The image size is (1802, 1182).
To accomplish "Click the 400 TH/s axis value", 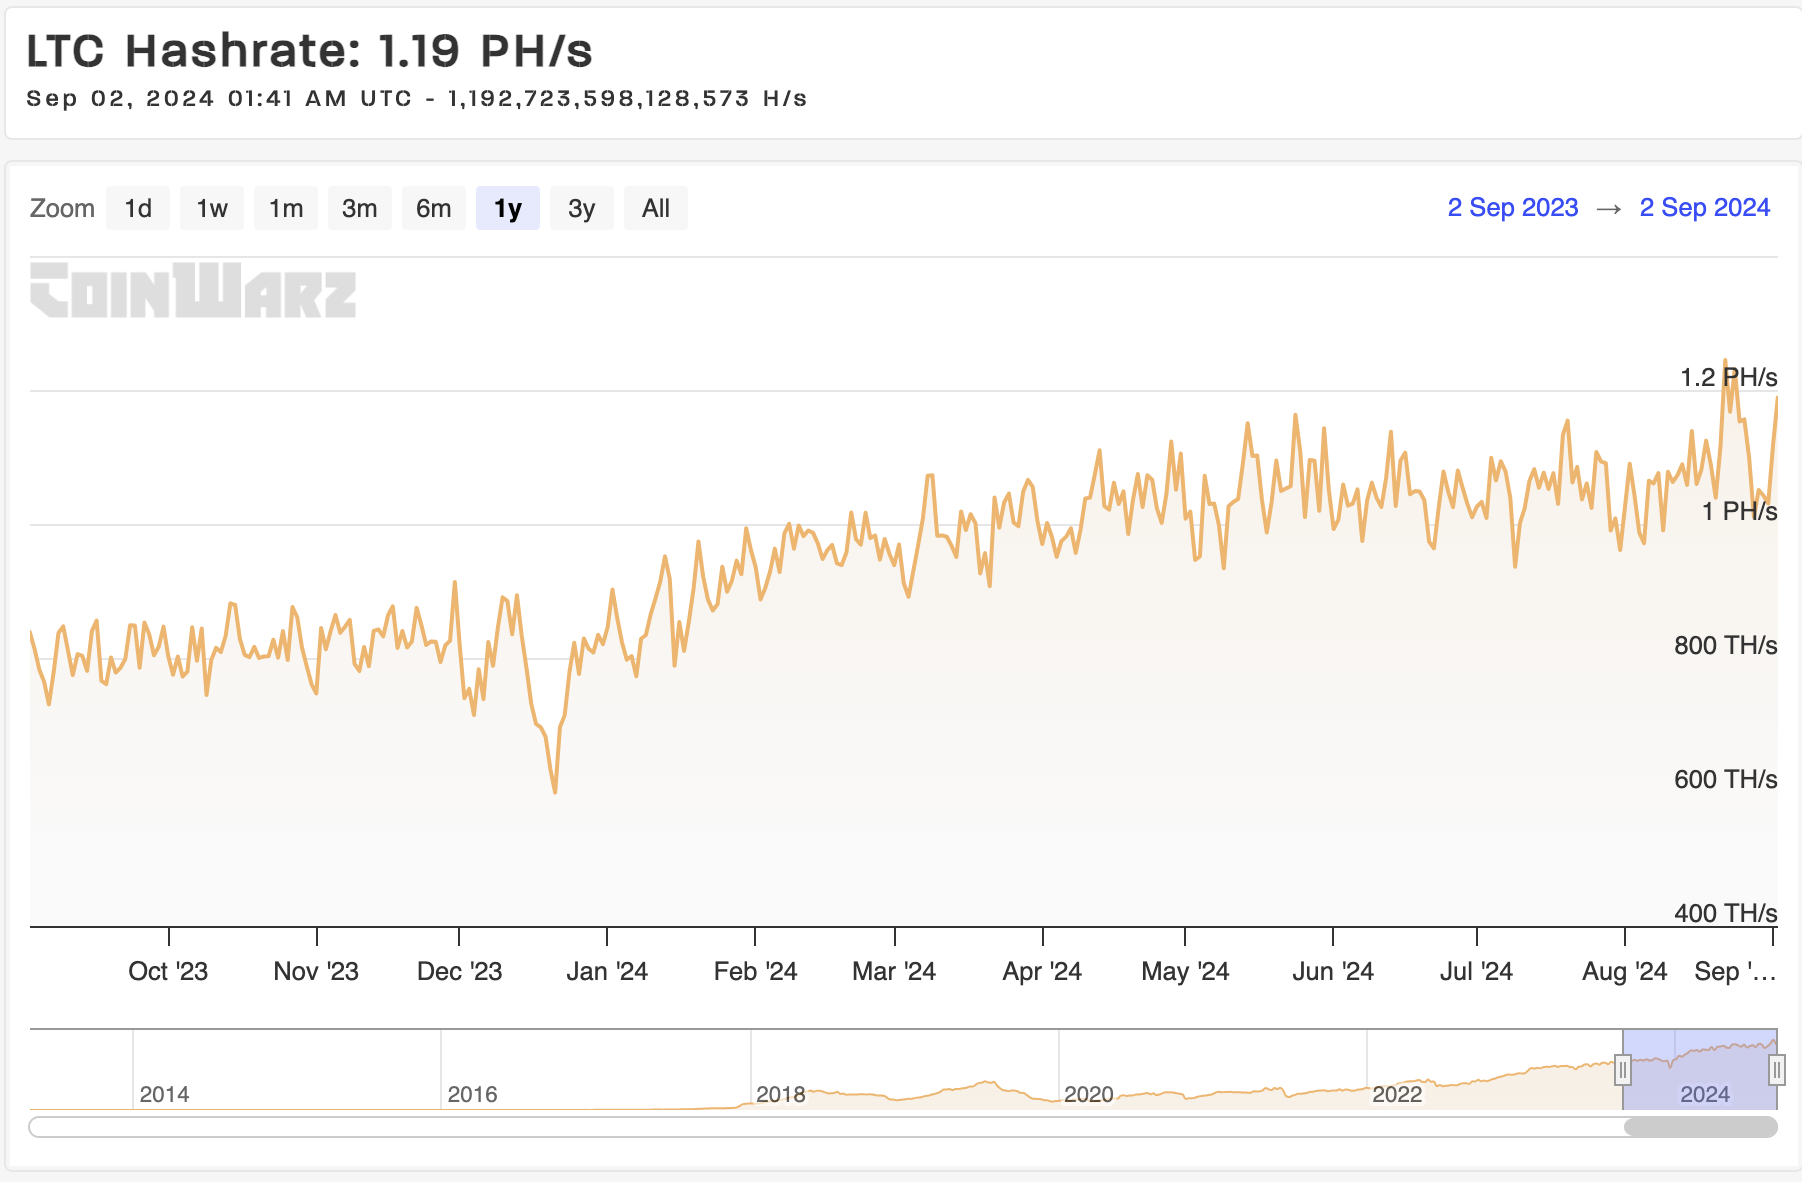I will coord(1725,913).
